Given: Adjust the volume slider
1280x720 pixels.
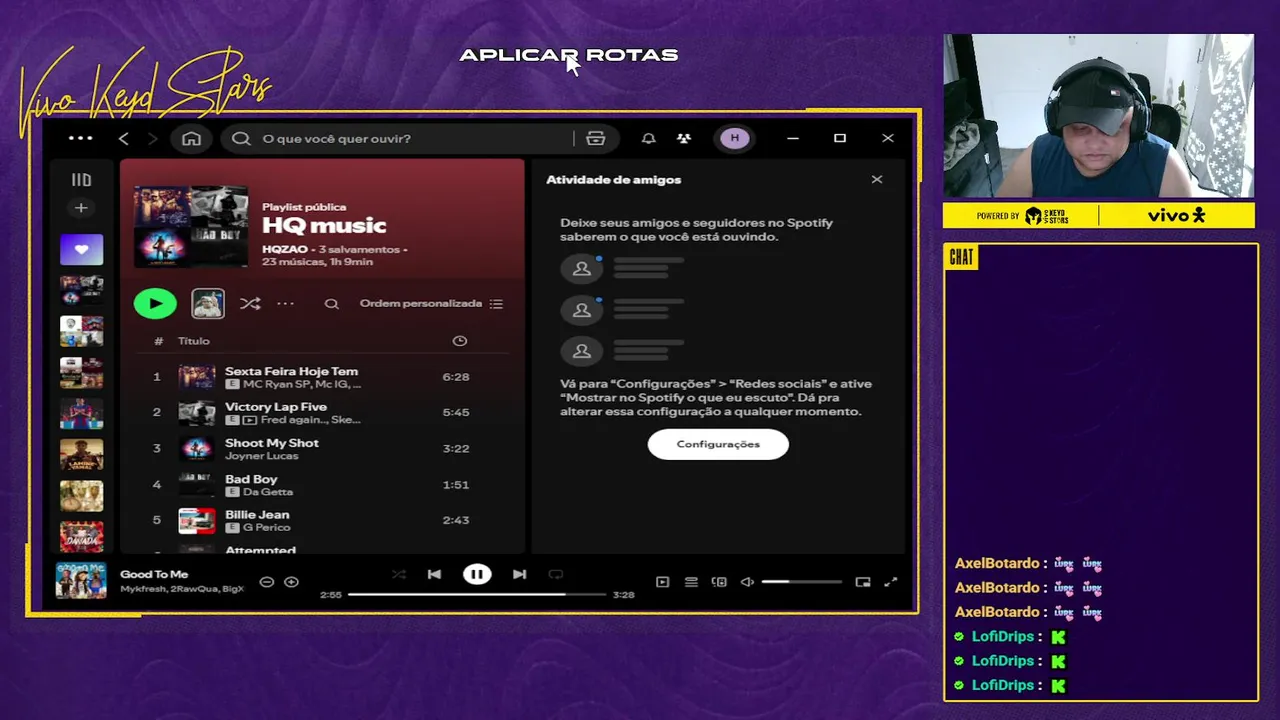Looking at the screenshot, I should 801,582.
